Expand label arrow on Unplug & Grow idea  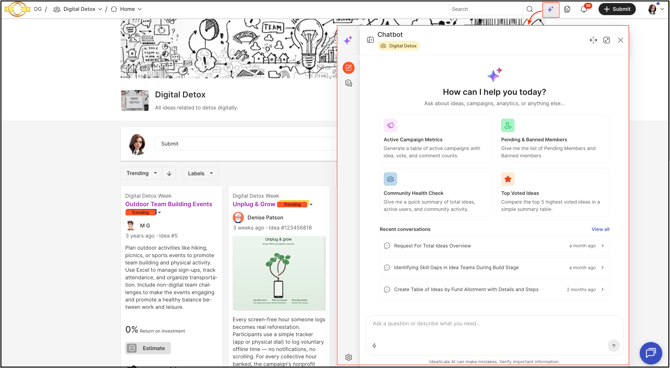click(311, 205)
